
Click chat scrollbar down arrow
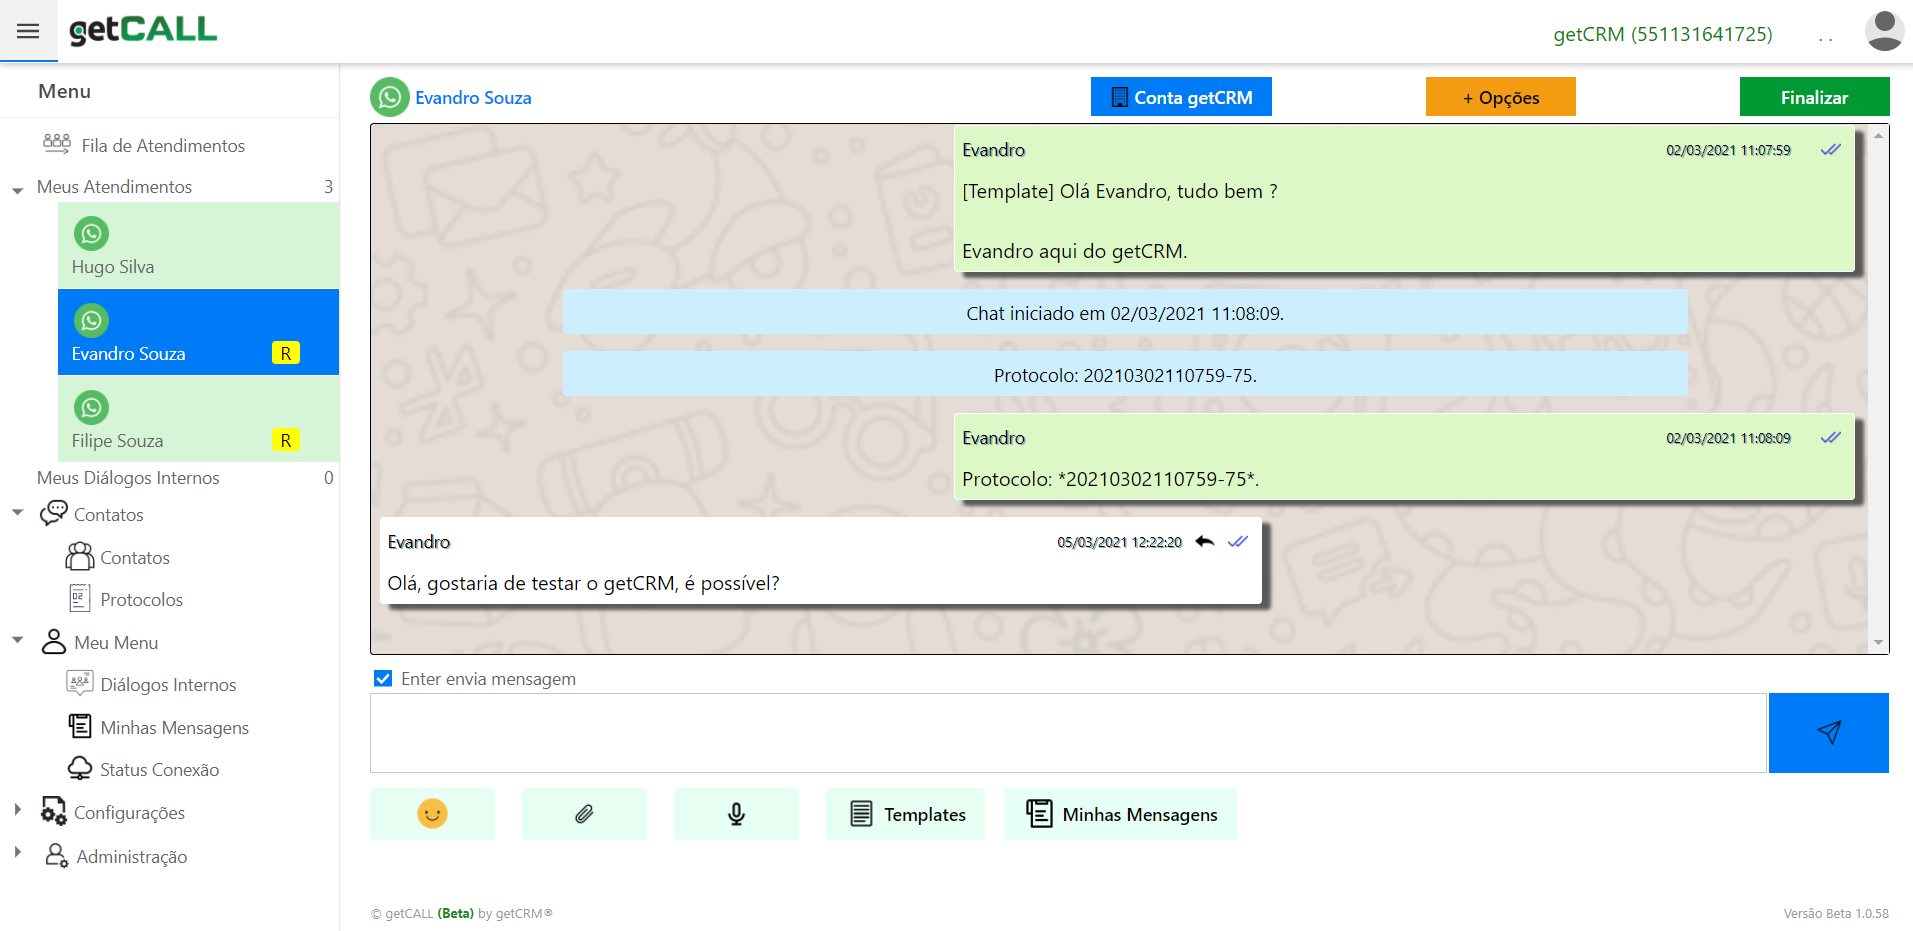click(1878, 643)
